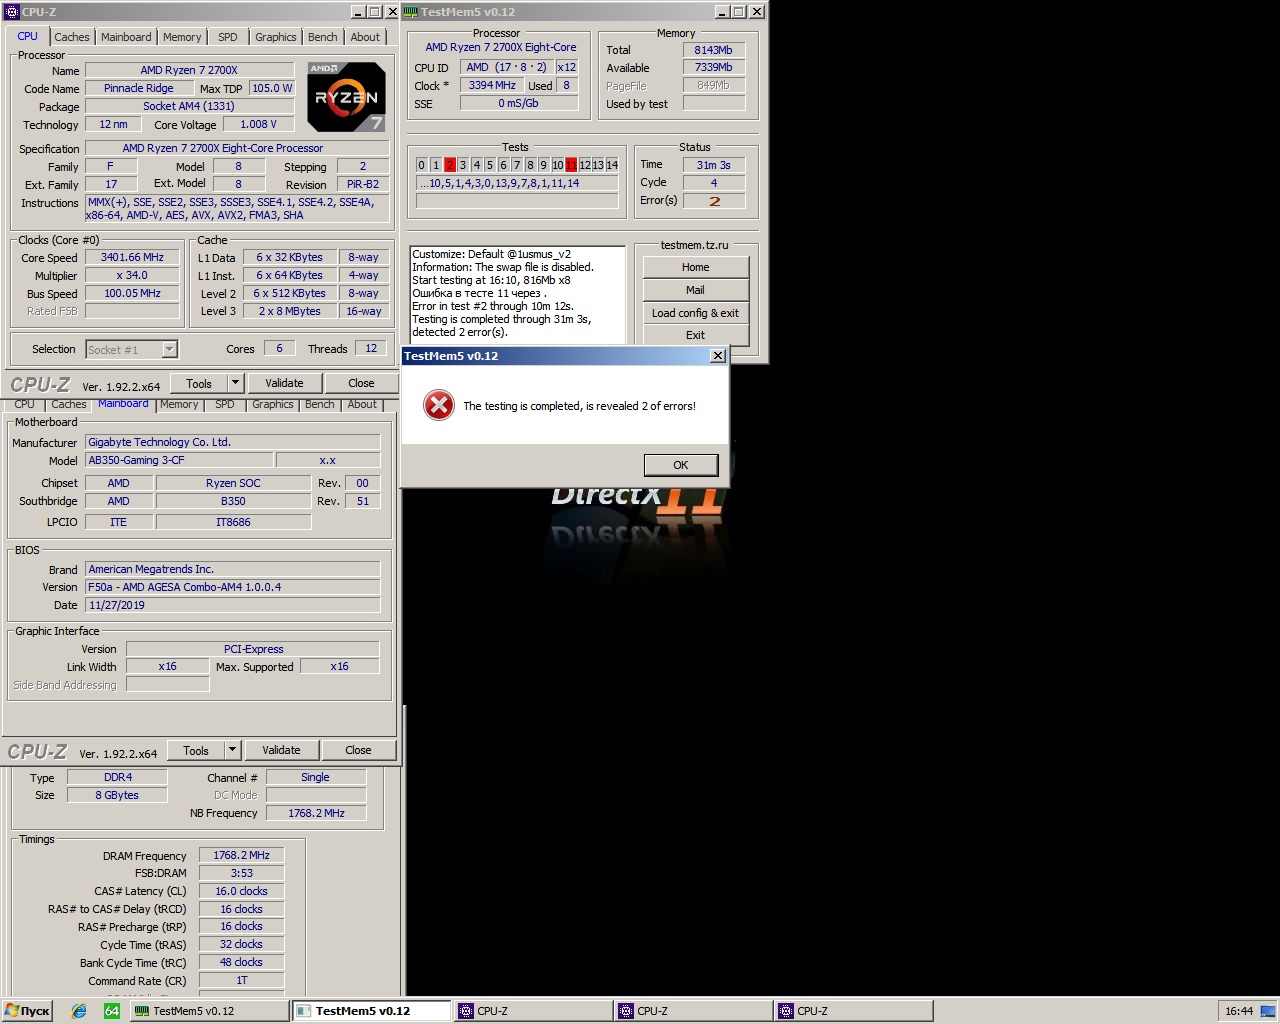Launch Internet Explorer from the quick launch
Viewport: 1280px width, 1024px height.
(x=79, y=1011)
